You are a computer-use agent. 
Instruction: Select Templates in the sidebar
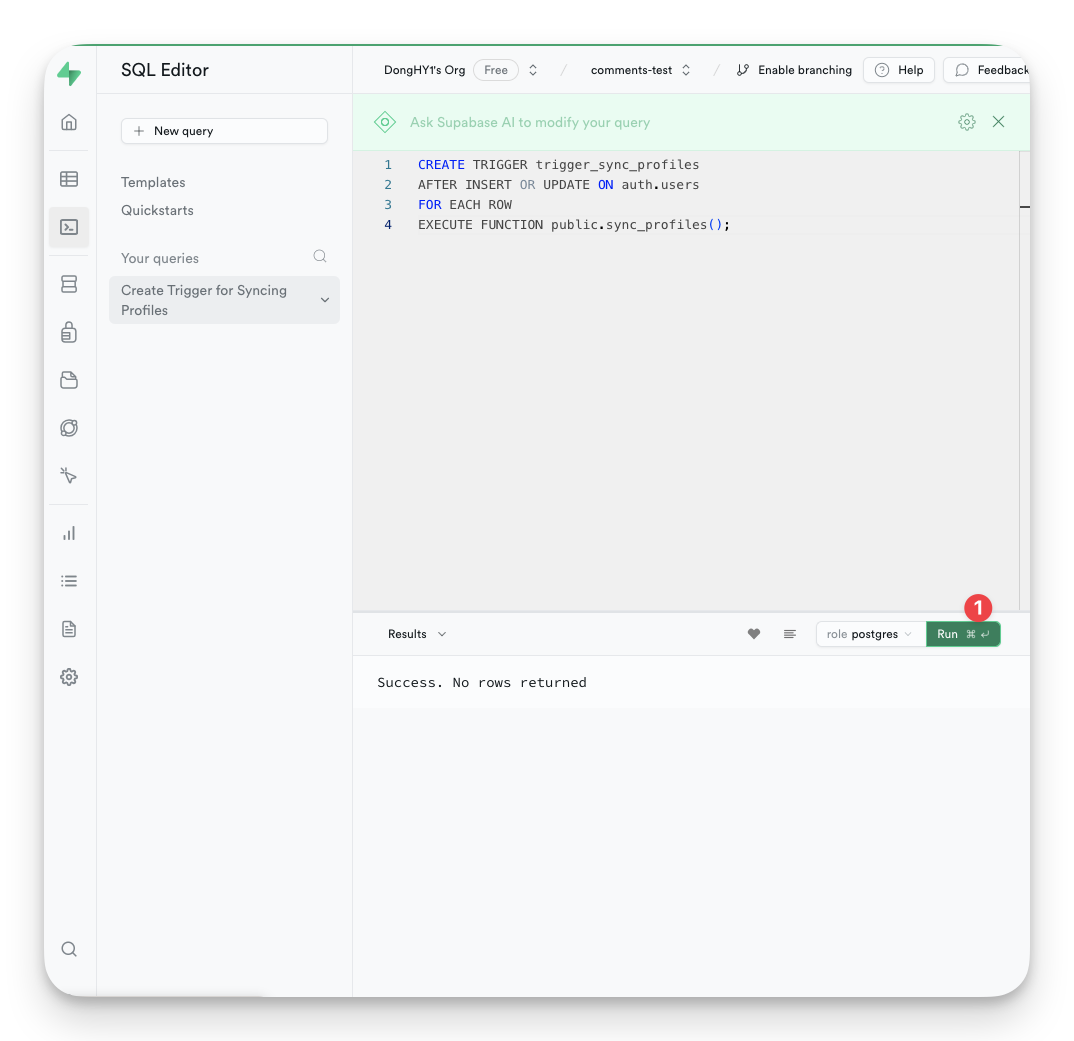153,182
